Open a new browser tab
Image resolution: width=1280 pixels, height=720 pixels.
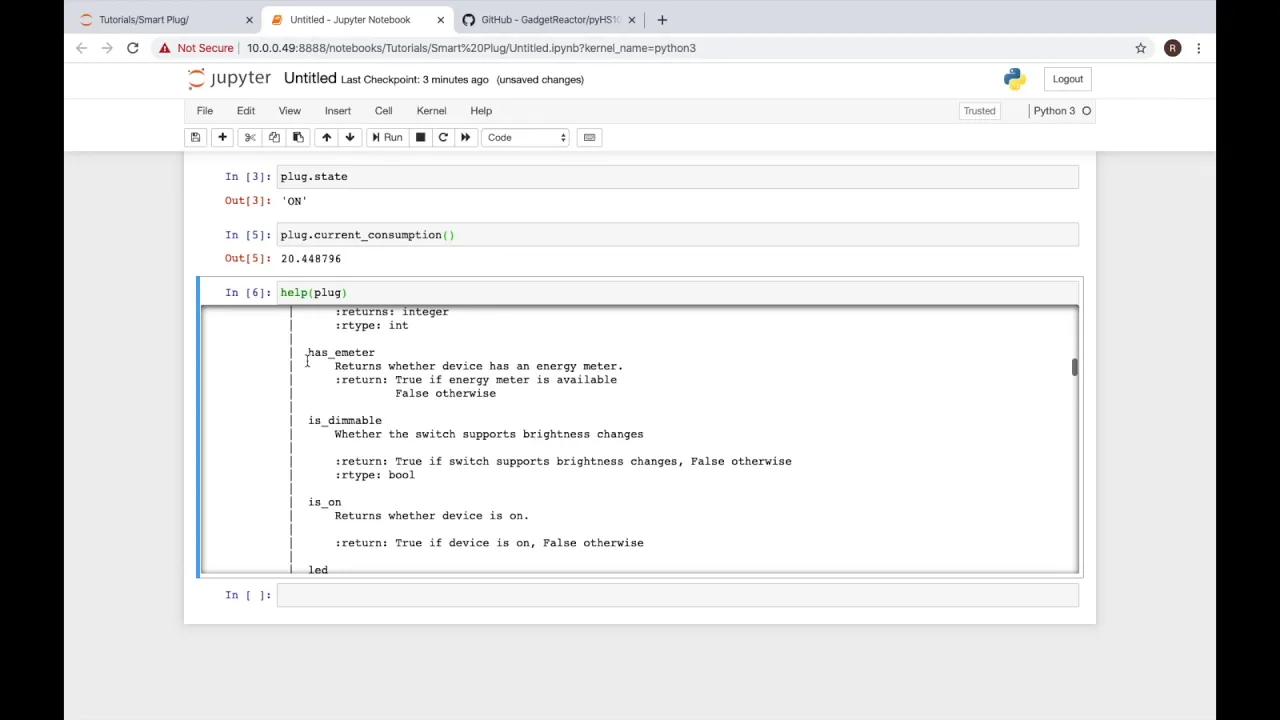click(662, 20)
